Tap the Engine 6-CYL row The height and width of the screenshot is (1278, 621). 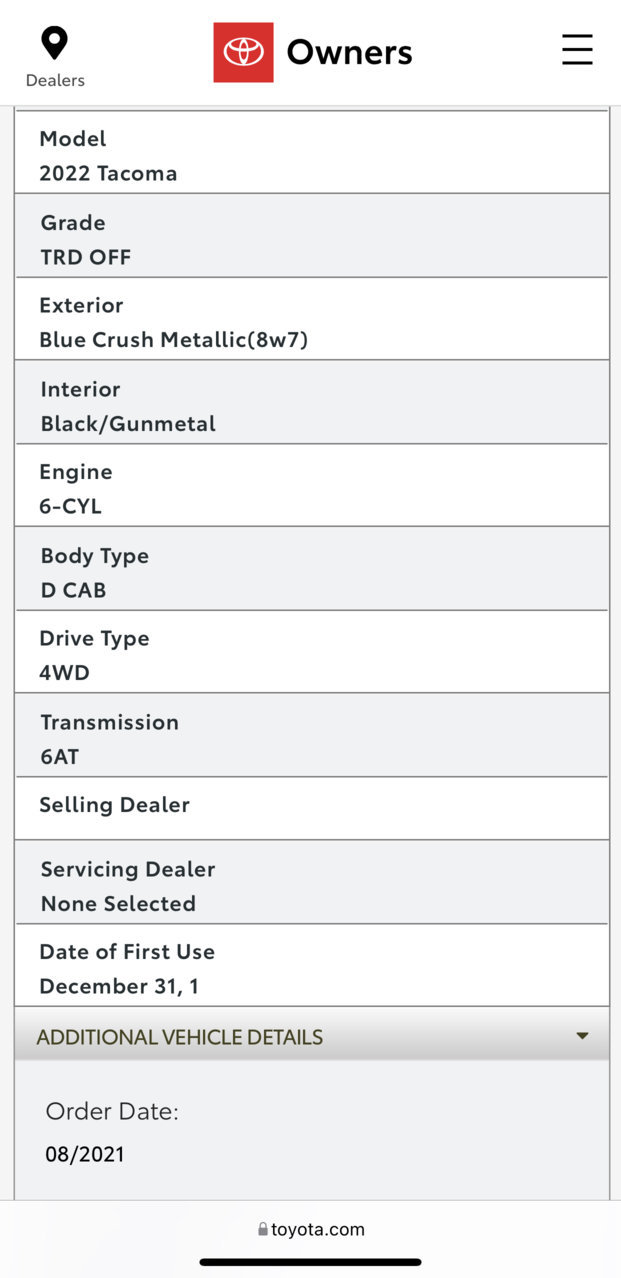pyautogui.click(x=312, y=485)
